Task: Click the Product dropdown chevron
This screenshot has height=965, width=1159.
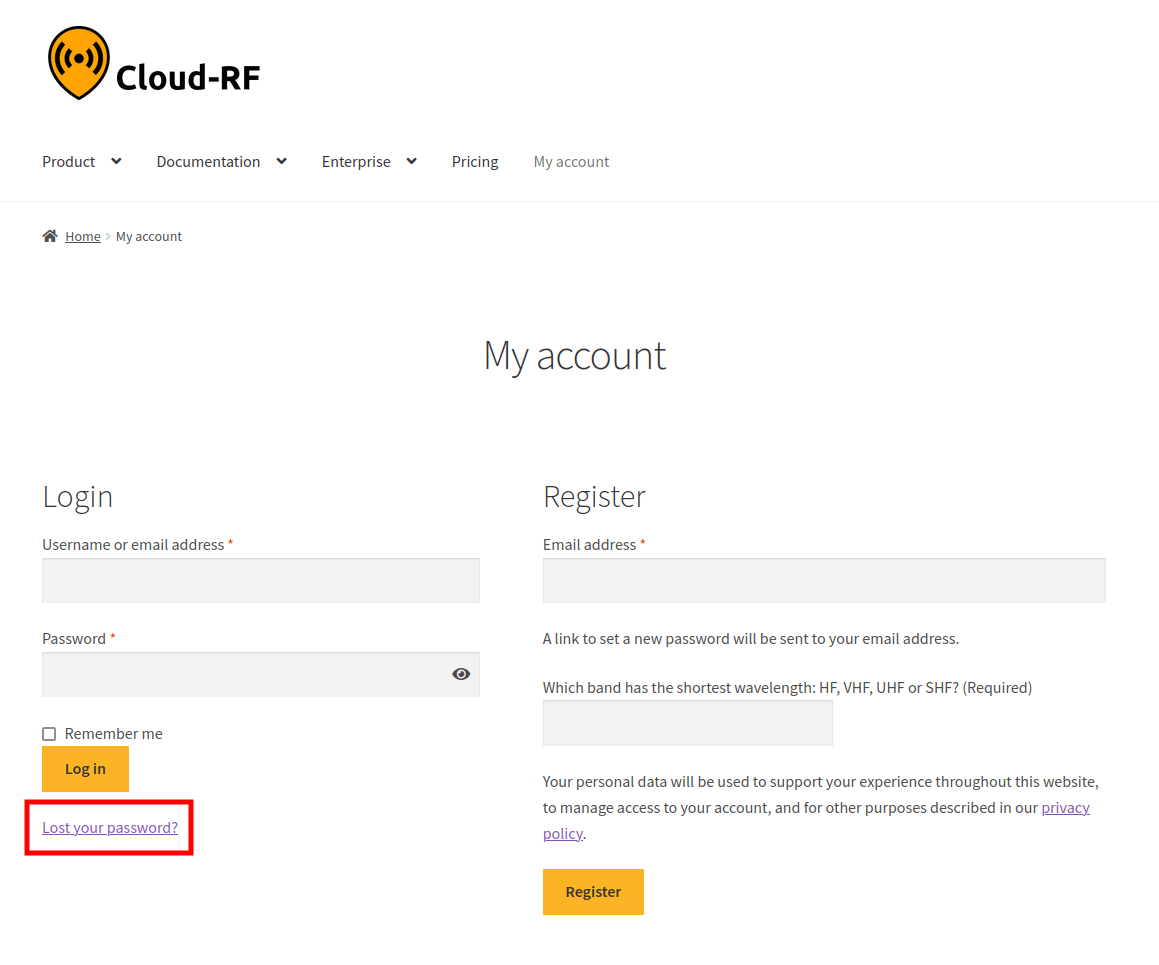Action: pyautogui.click(x=116, y=161)
